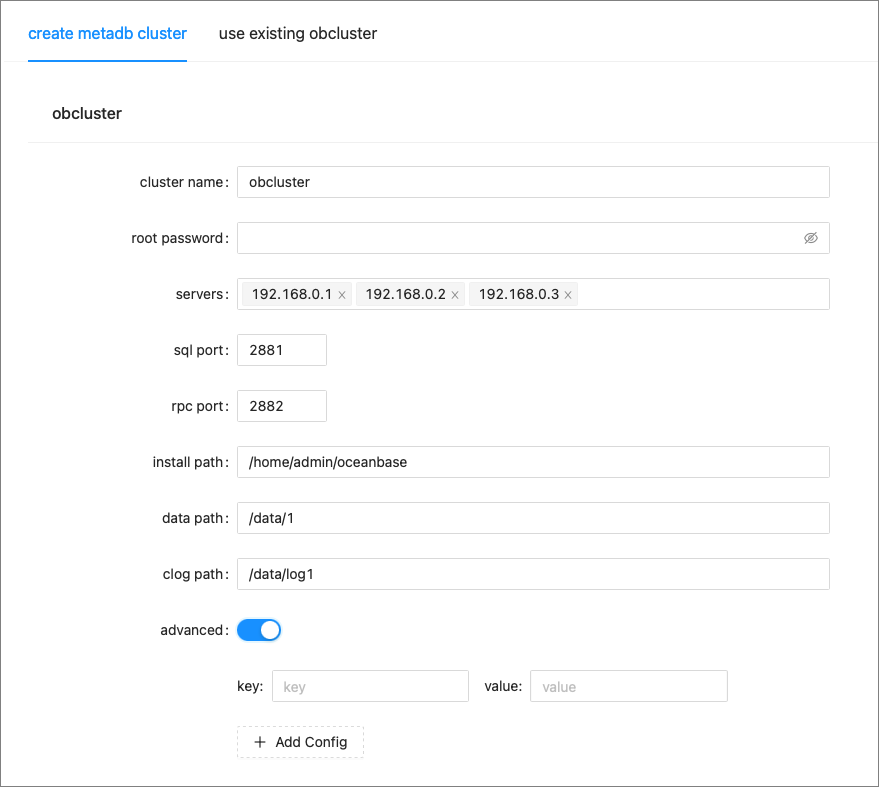Click the config key input box
The height and width of the screenshot is (787, 879).
370,686
